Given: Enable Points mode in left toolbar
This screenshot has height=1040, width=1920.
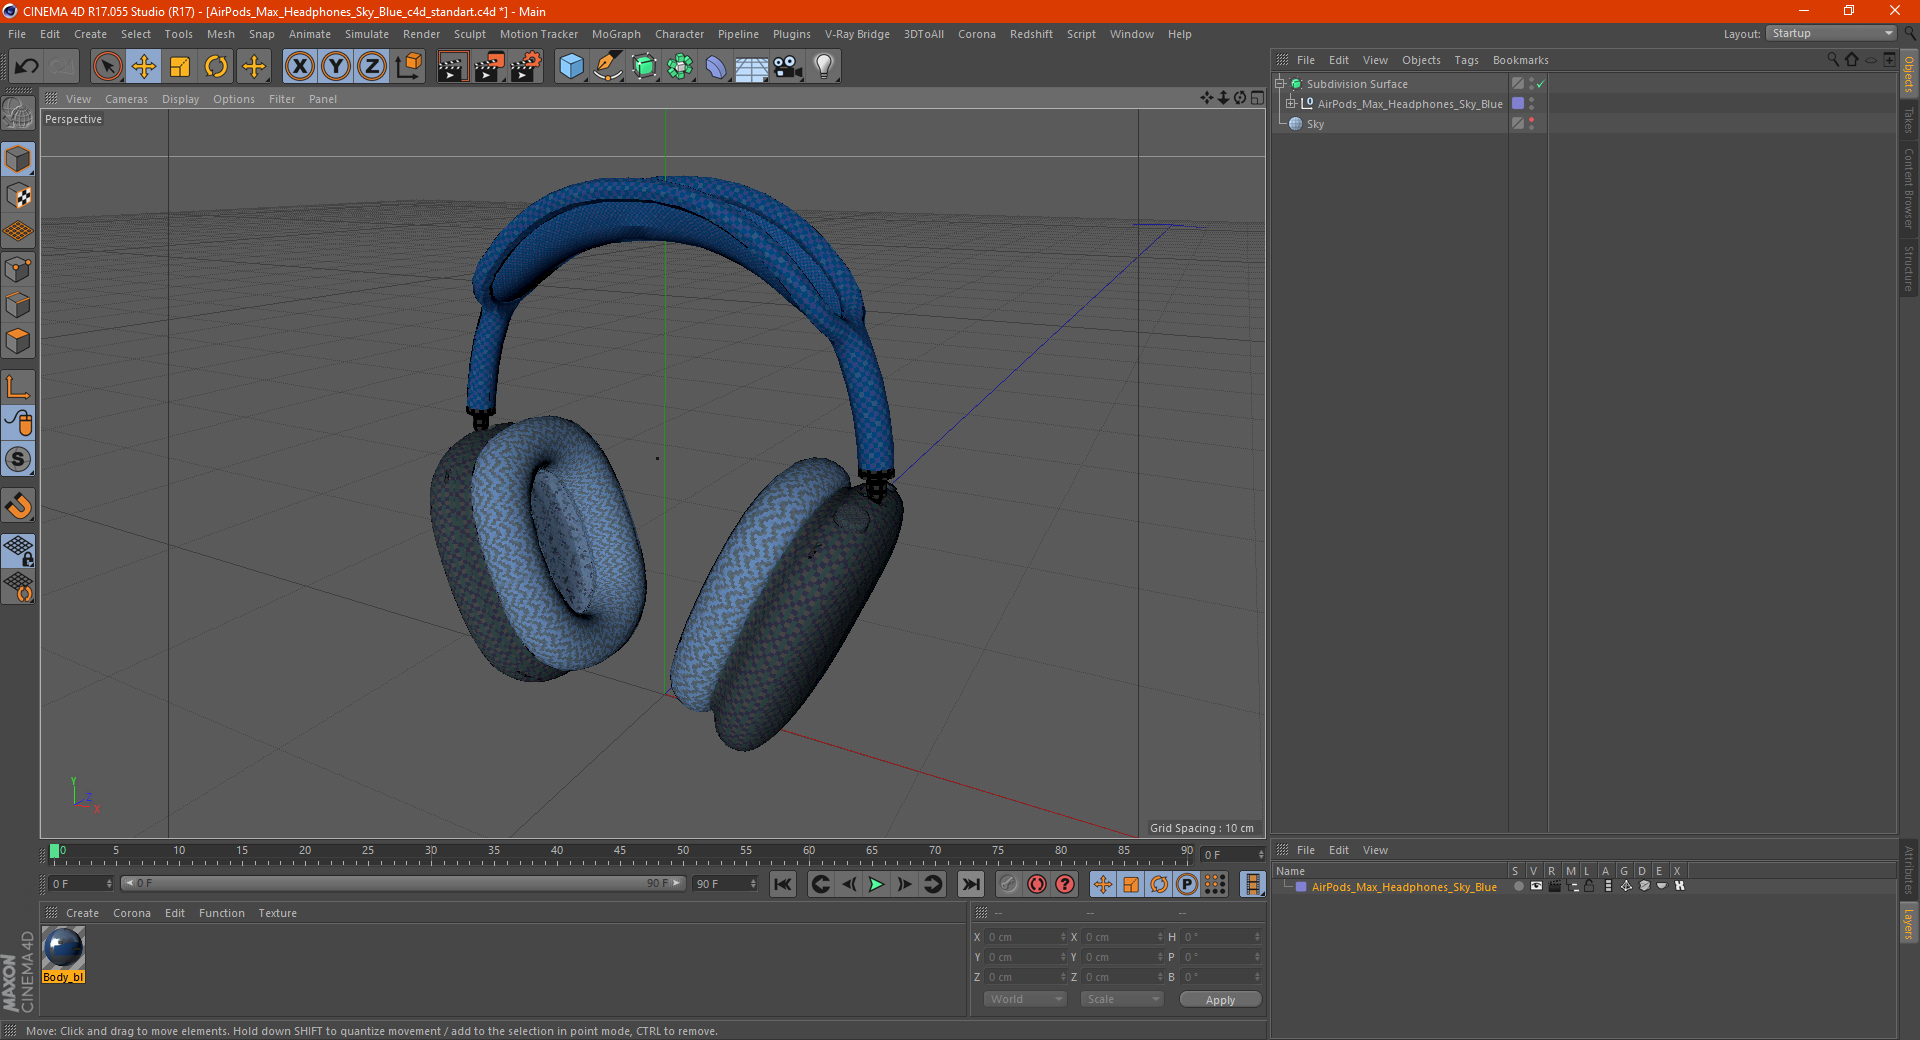Looking at the screenshot, I should coord(18,269).
